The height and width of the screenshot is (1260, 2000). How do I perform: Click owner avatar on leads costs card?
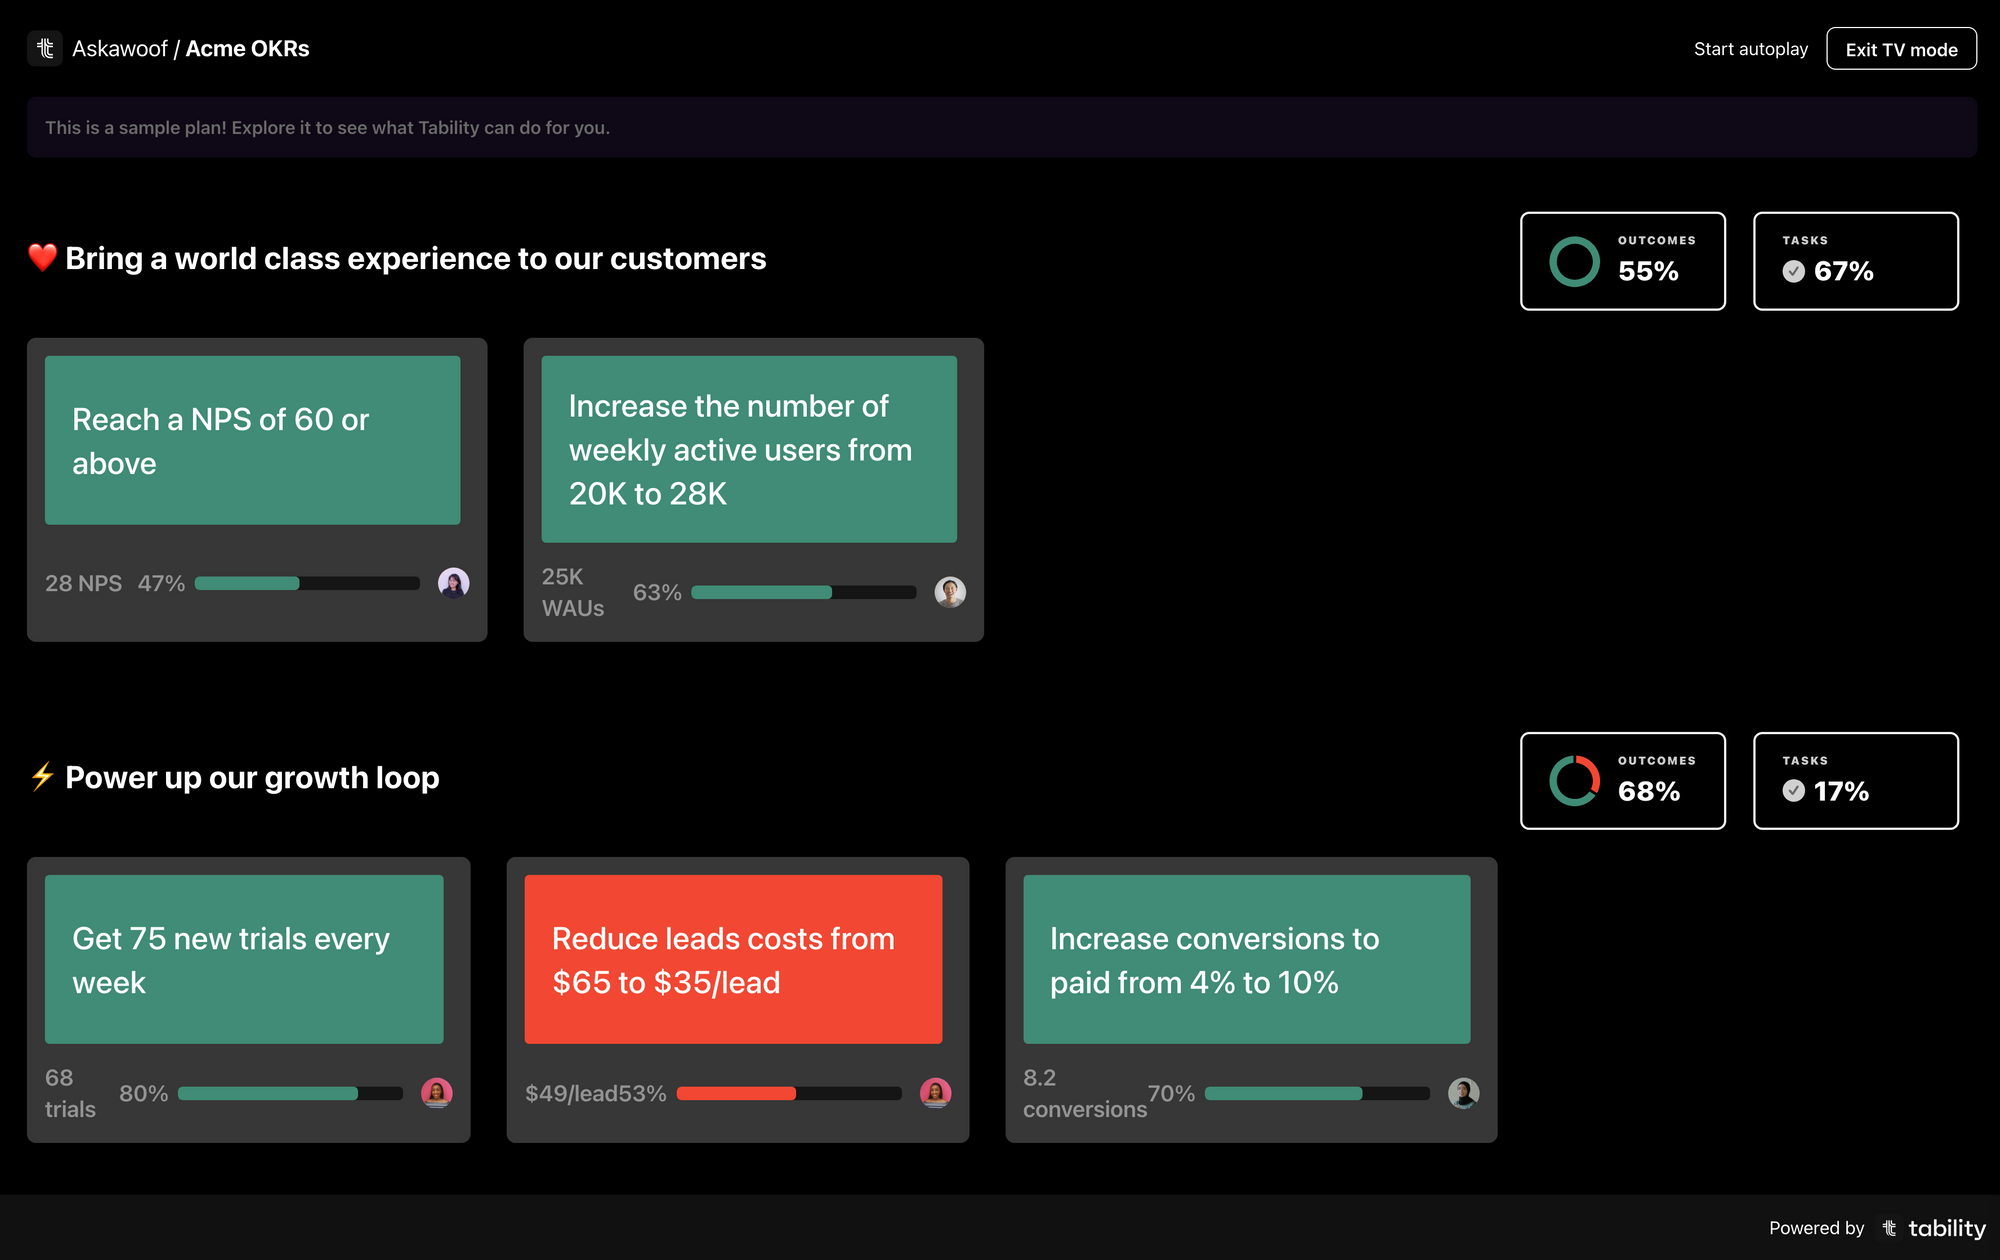pyautogui.click(x=935, y=1093)
